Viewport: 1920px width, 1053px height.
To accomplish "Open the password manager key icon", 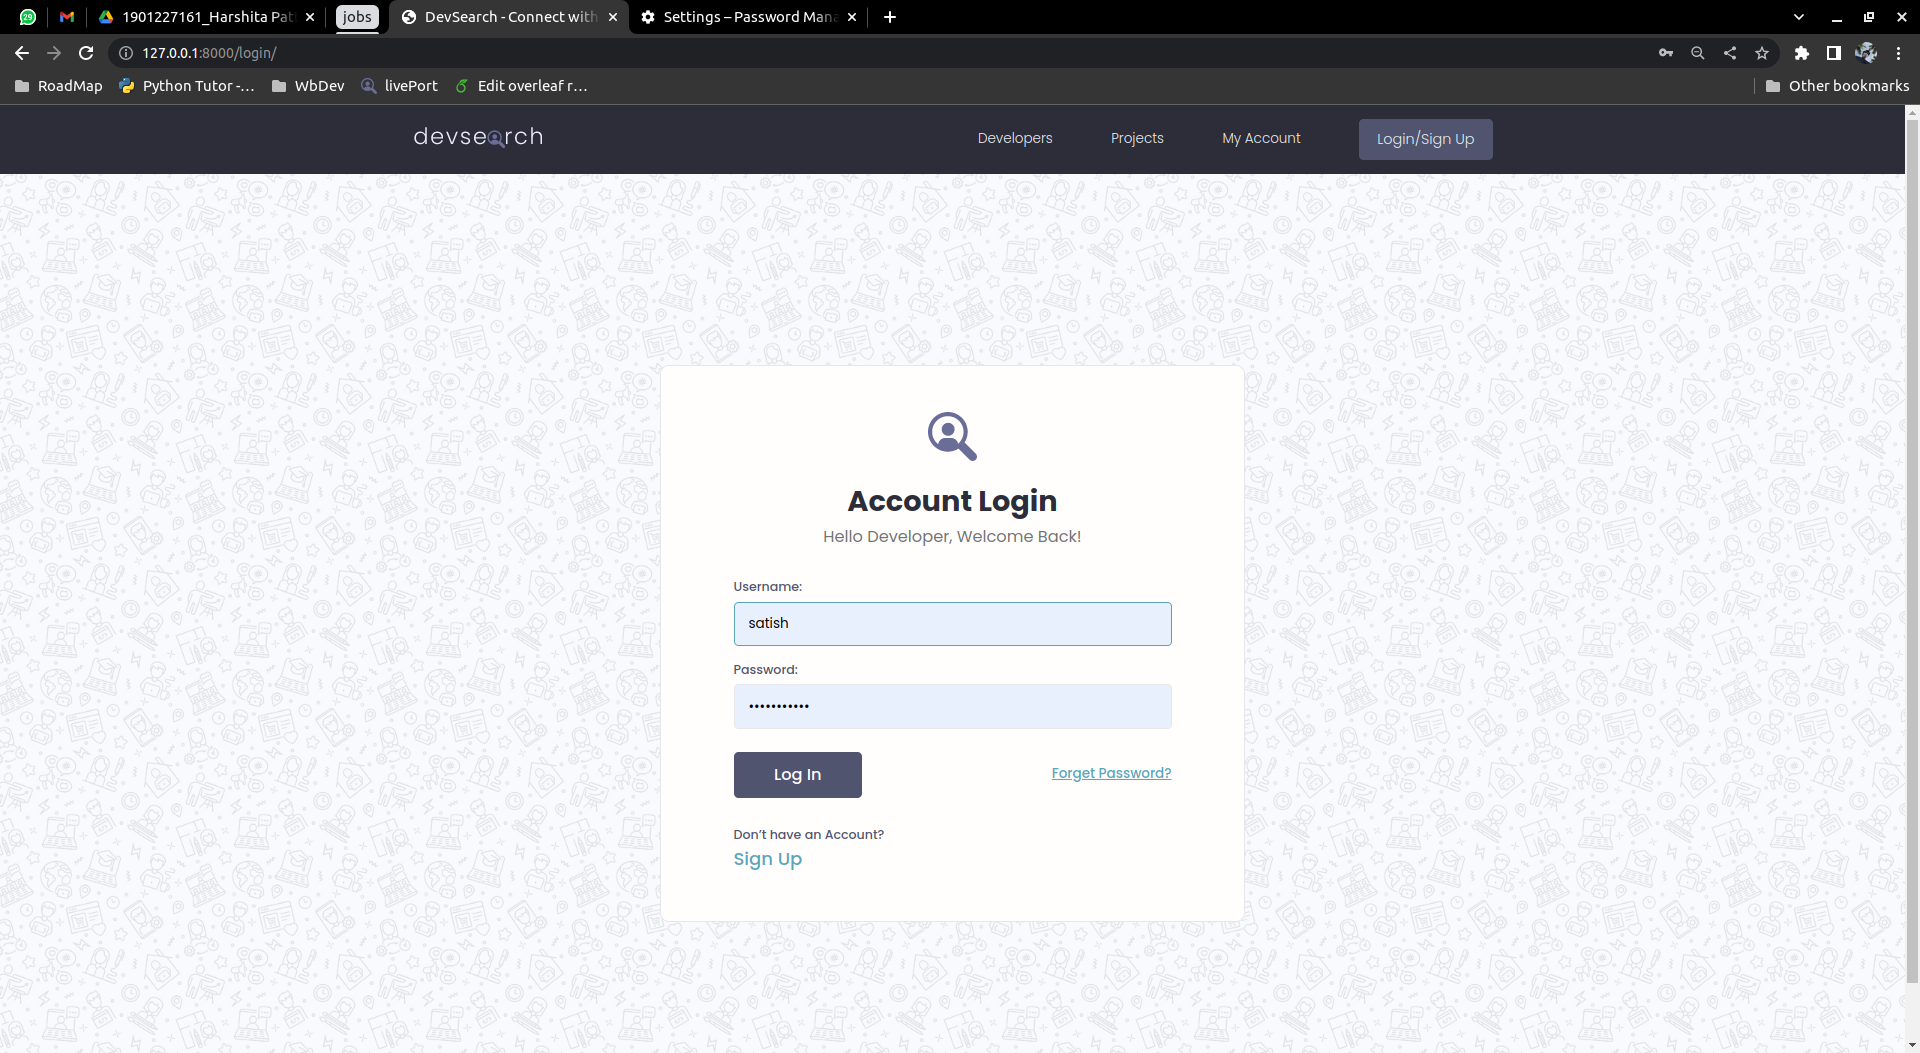I will [1666, 53].
